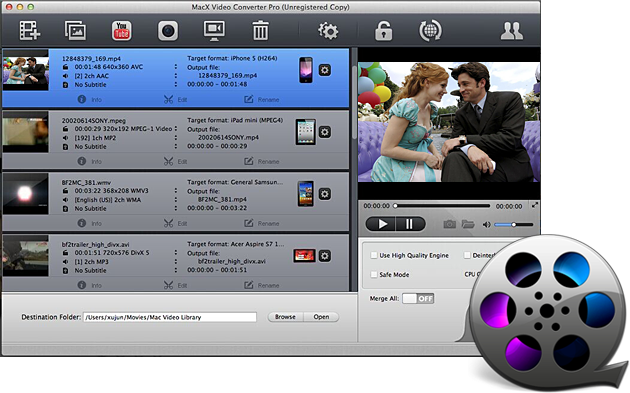Enable Use High Quality Engine checkbox
The width and height of the screenshot is (630, 393).
pos(374,255)
